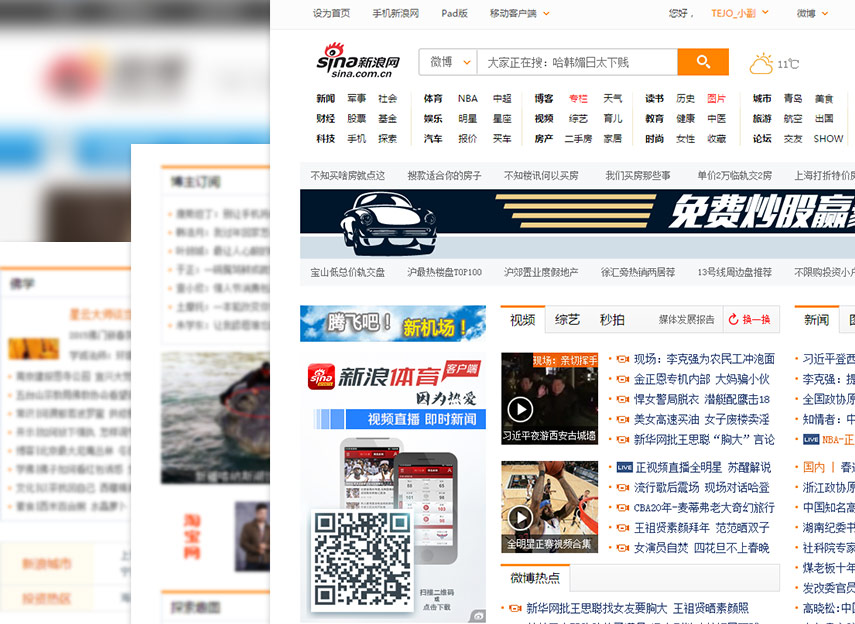Go to 财经 navigation category
The height and width of the screenshot is (624, 855).
coord(326,118)
